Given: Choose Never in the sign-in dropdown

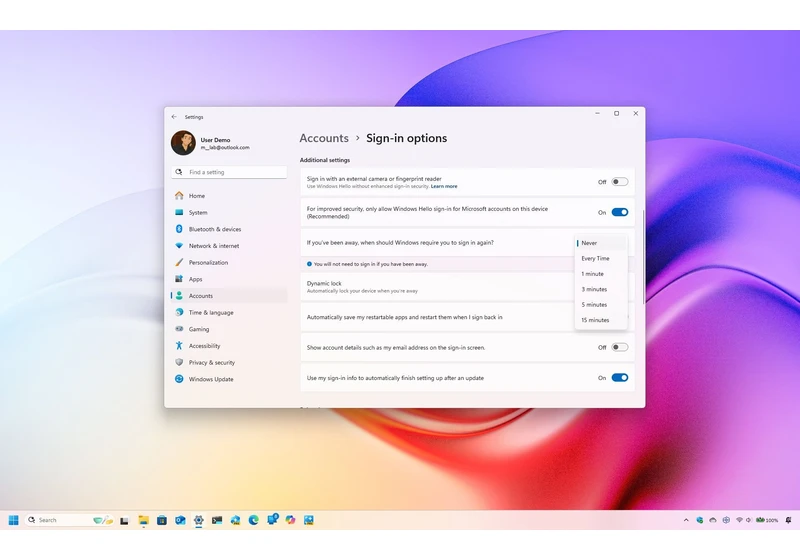Looking at the screenshot, I should (601, 243).
